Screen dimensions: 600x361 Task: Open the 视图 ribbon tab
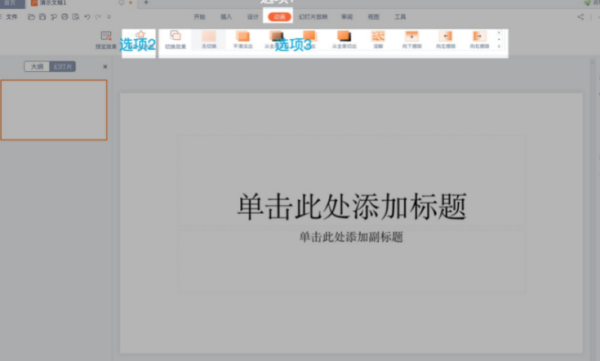tap(373, 17)
